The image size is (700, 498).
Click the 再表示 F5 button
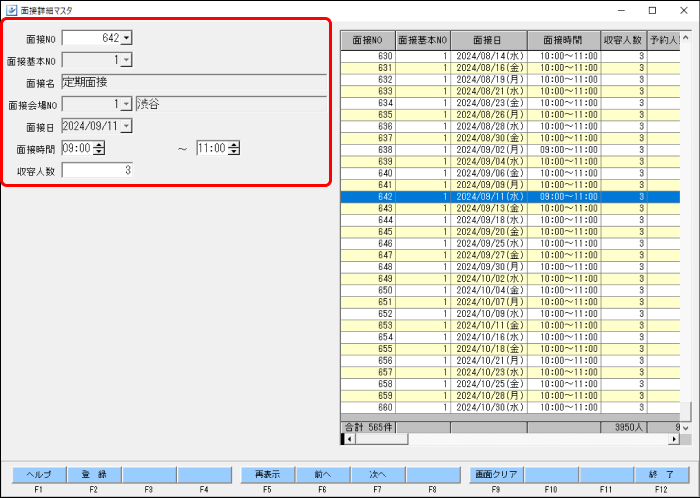click(268, 475)
